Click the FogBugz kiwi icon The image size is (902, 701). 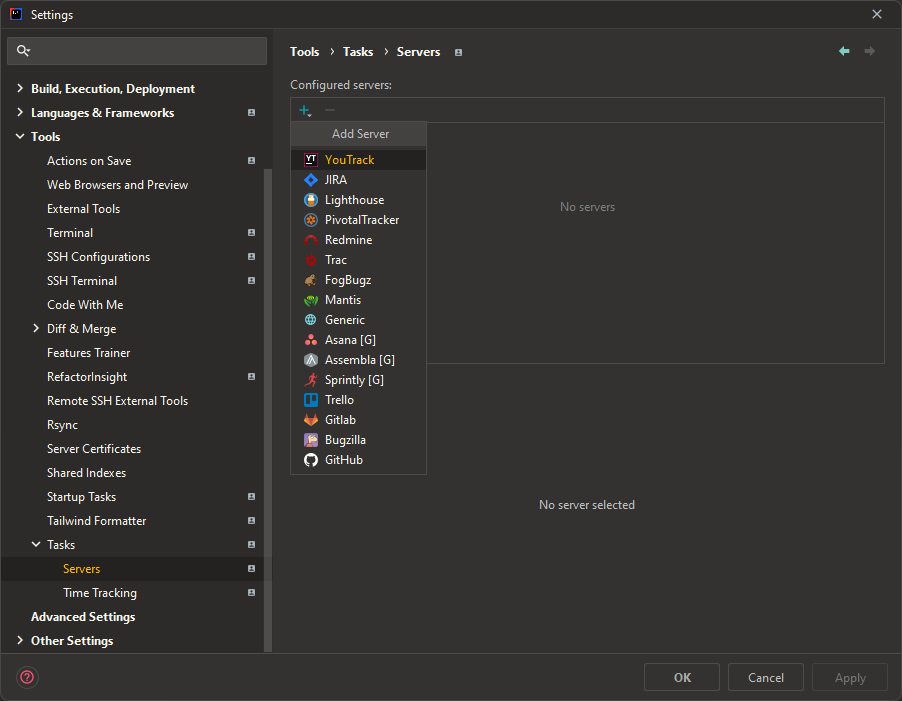tap(311, 280)
